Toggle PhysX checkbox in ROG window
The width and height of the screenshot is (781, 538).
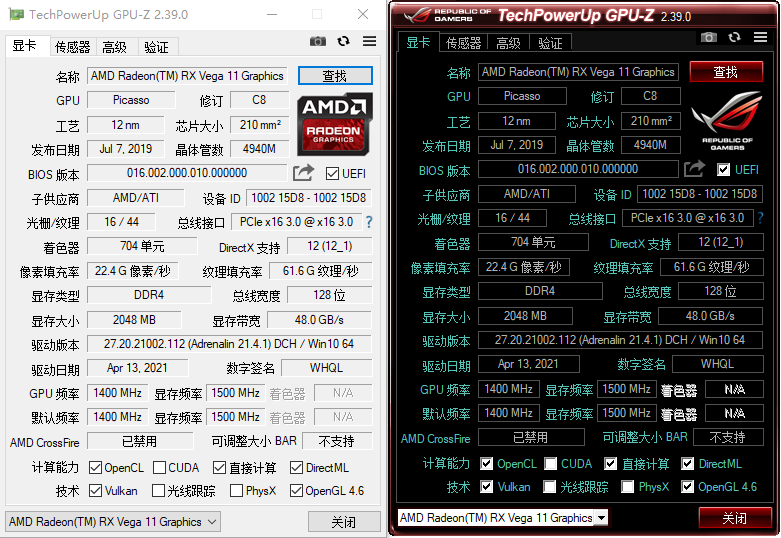point(628,487)
